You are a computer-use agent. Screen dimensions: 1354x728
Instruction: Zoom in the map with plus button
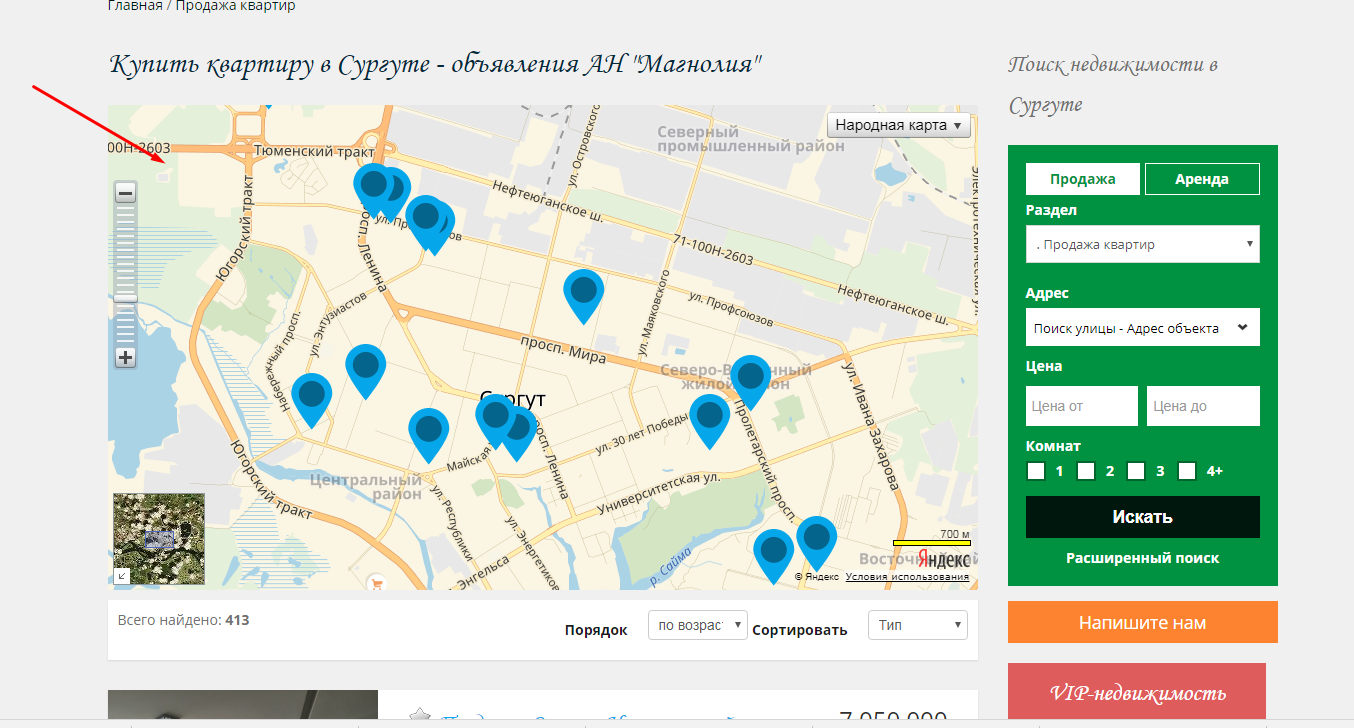(x=126, y=358)
